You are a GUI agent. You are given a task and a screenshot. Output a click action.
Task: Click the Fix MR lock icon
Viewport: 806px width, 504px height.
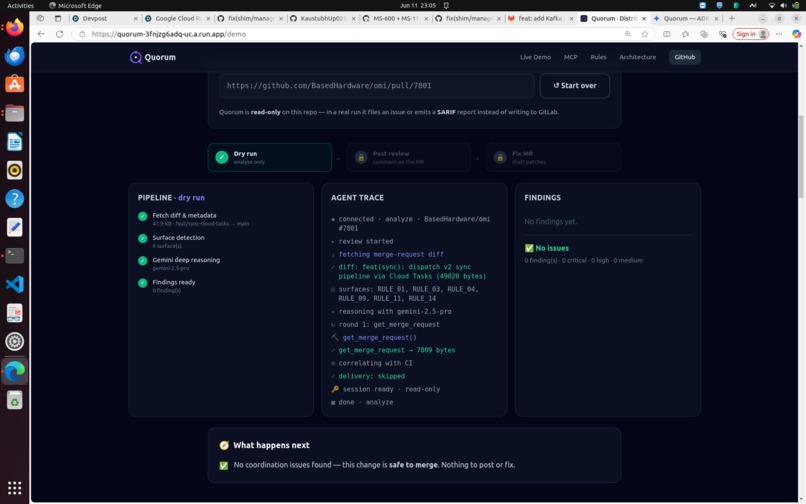click(x=500, y=157)
